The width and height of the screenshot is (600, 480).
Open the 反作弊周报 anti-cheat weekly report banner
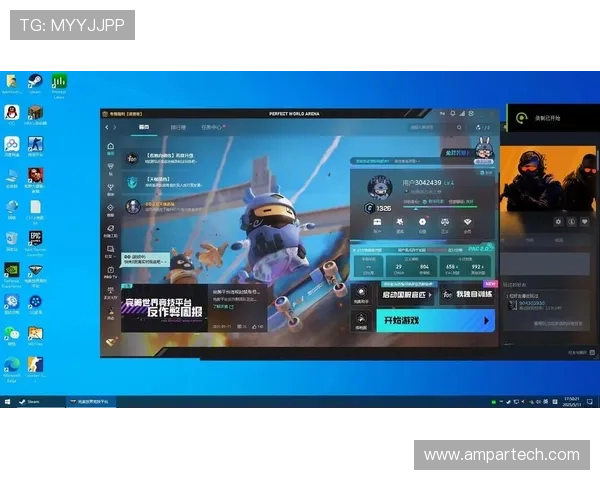tap(165, 308)
